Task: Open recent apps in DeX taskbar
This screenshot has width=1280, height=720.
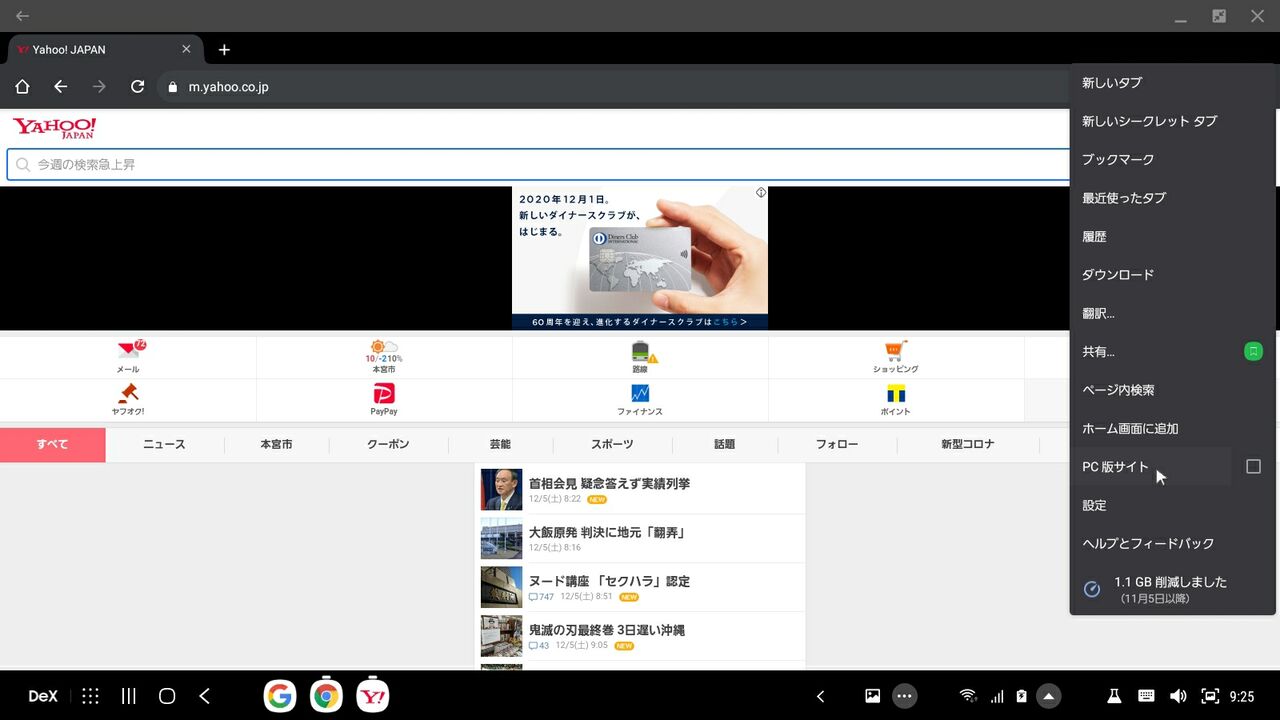Action: (x=129, y=696)
